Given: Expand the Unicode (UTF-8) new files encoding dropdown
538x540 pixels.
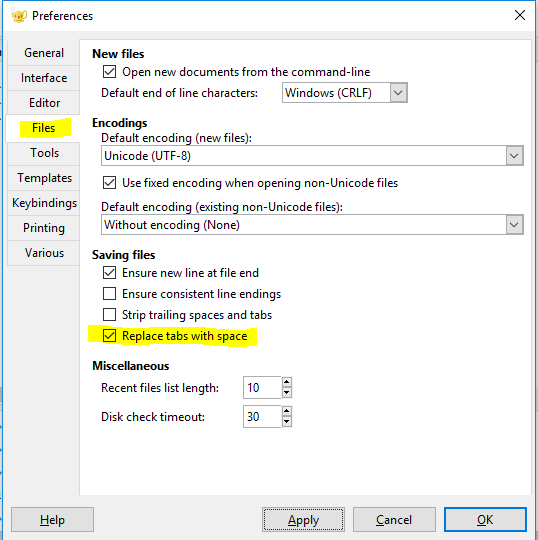Looking at the screenshot, I should 312,156.
